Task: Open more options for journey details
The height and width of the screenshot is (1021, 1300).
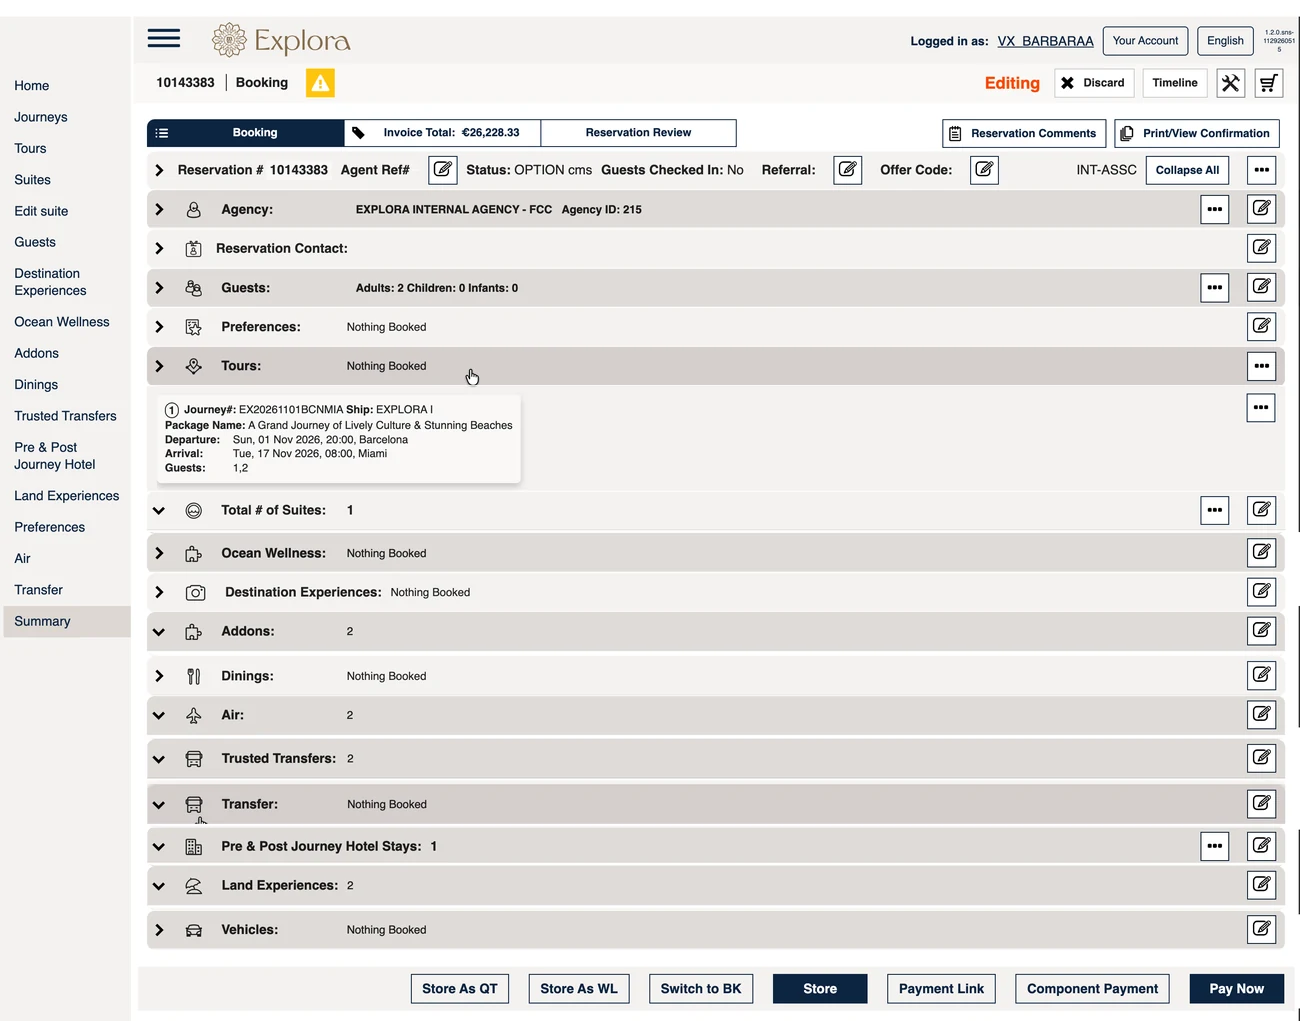Action: coord(1261,408)
